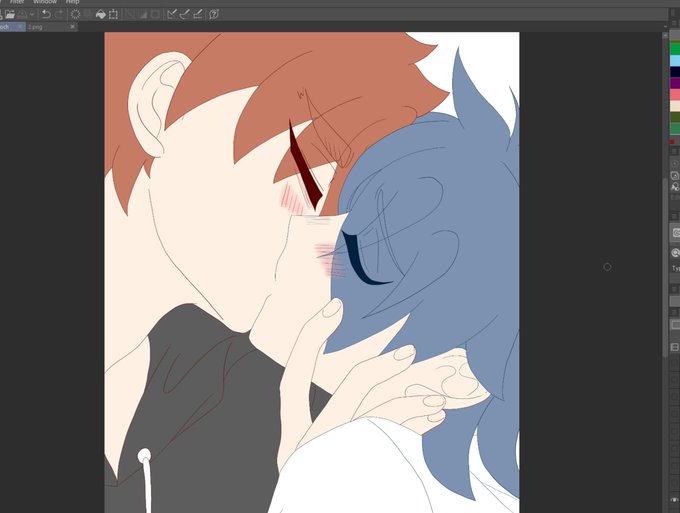Screen dimensions: 680x513
Task: Pick the beige skin-tone swatch
Action: (x=675, y=106)
